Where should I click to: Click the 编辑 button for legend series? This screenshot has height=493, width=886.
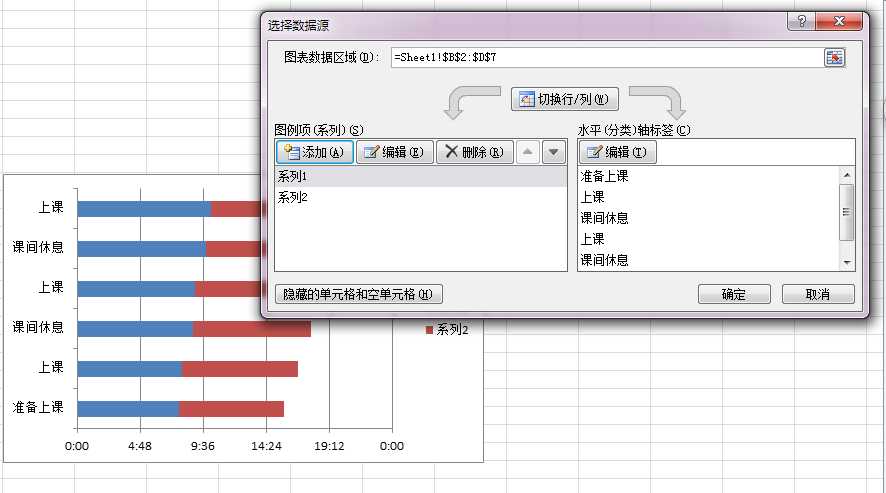(394, 152)
